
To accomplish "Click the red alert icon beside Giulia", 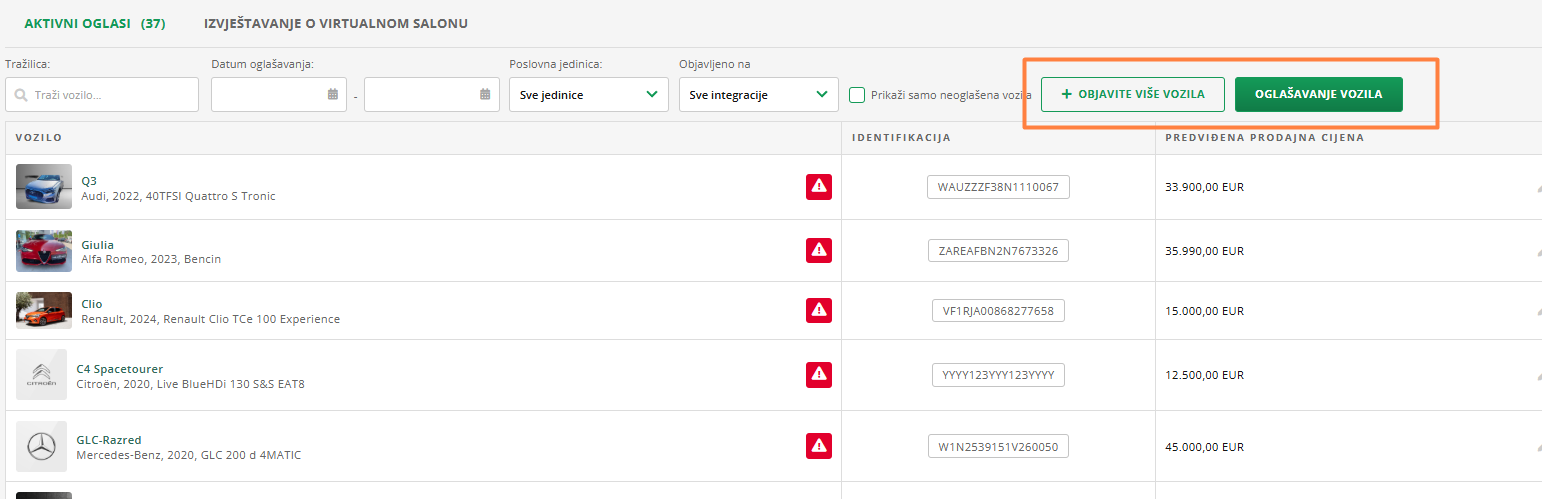I will click(x=819, y=250).
